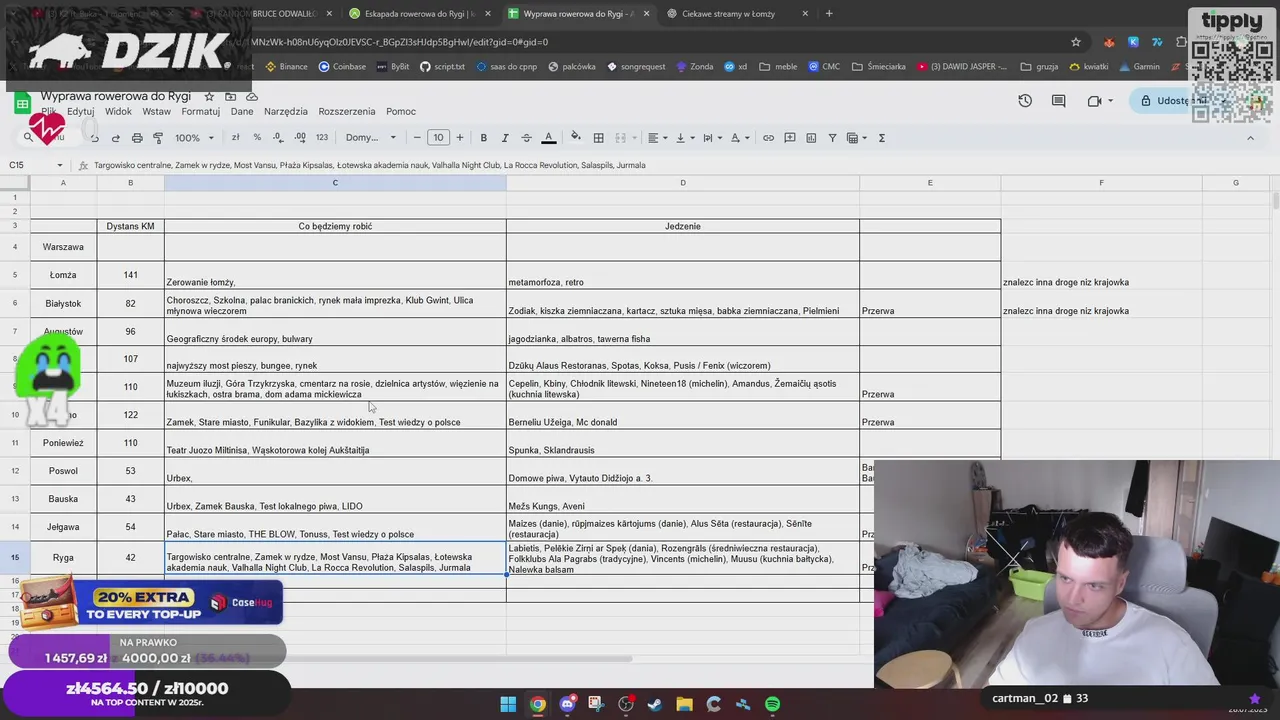Select column C header

(x=335, y=183)
